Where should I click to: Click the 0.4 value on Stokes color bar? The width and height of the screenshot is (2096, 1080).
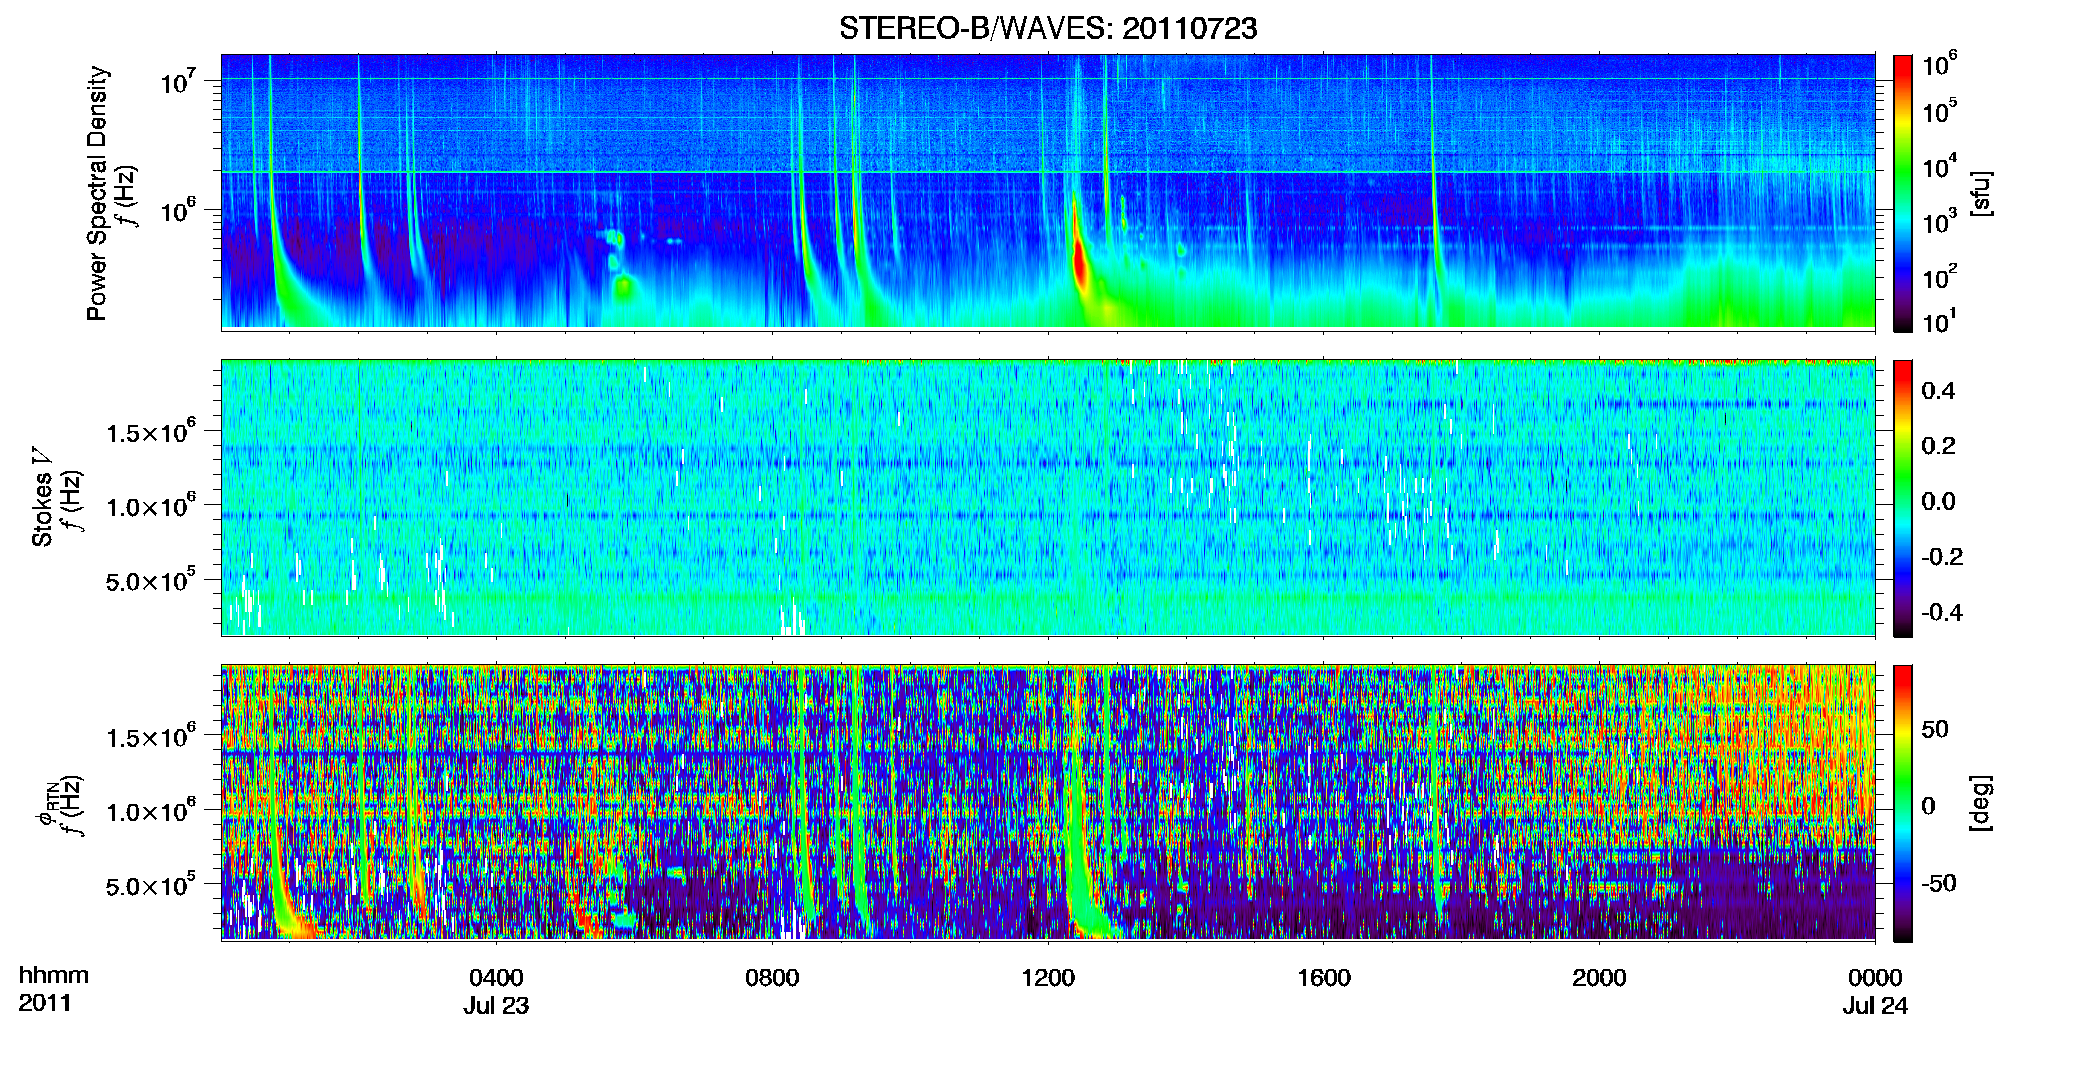[x=1938, y=391]
